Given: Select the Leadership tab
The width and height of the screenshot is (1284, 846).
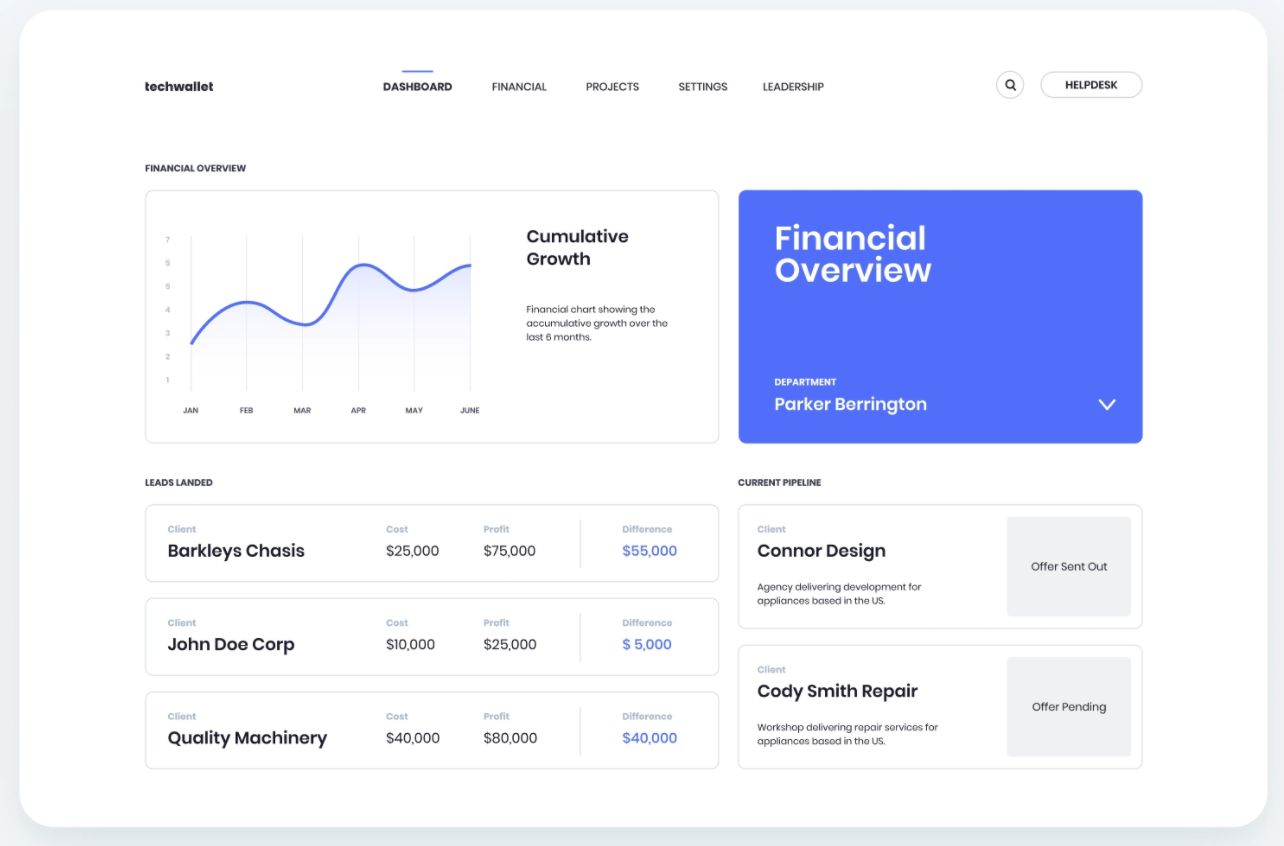Looking at the screenshot, I should click(793, 87).
